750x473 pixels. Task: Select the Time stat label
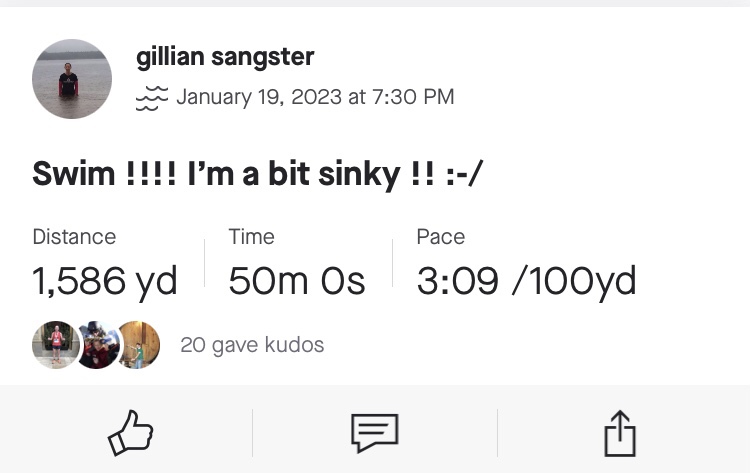251,237
